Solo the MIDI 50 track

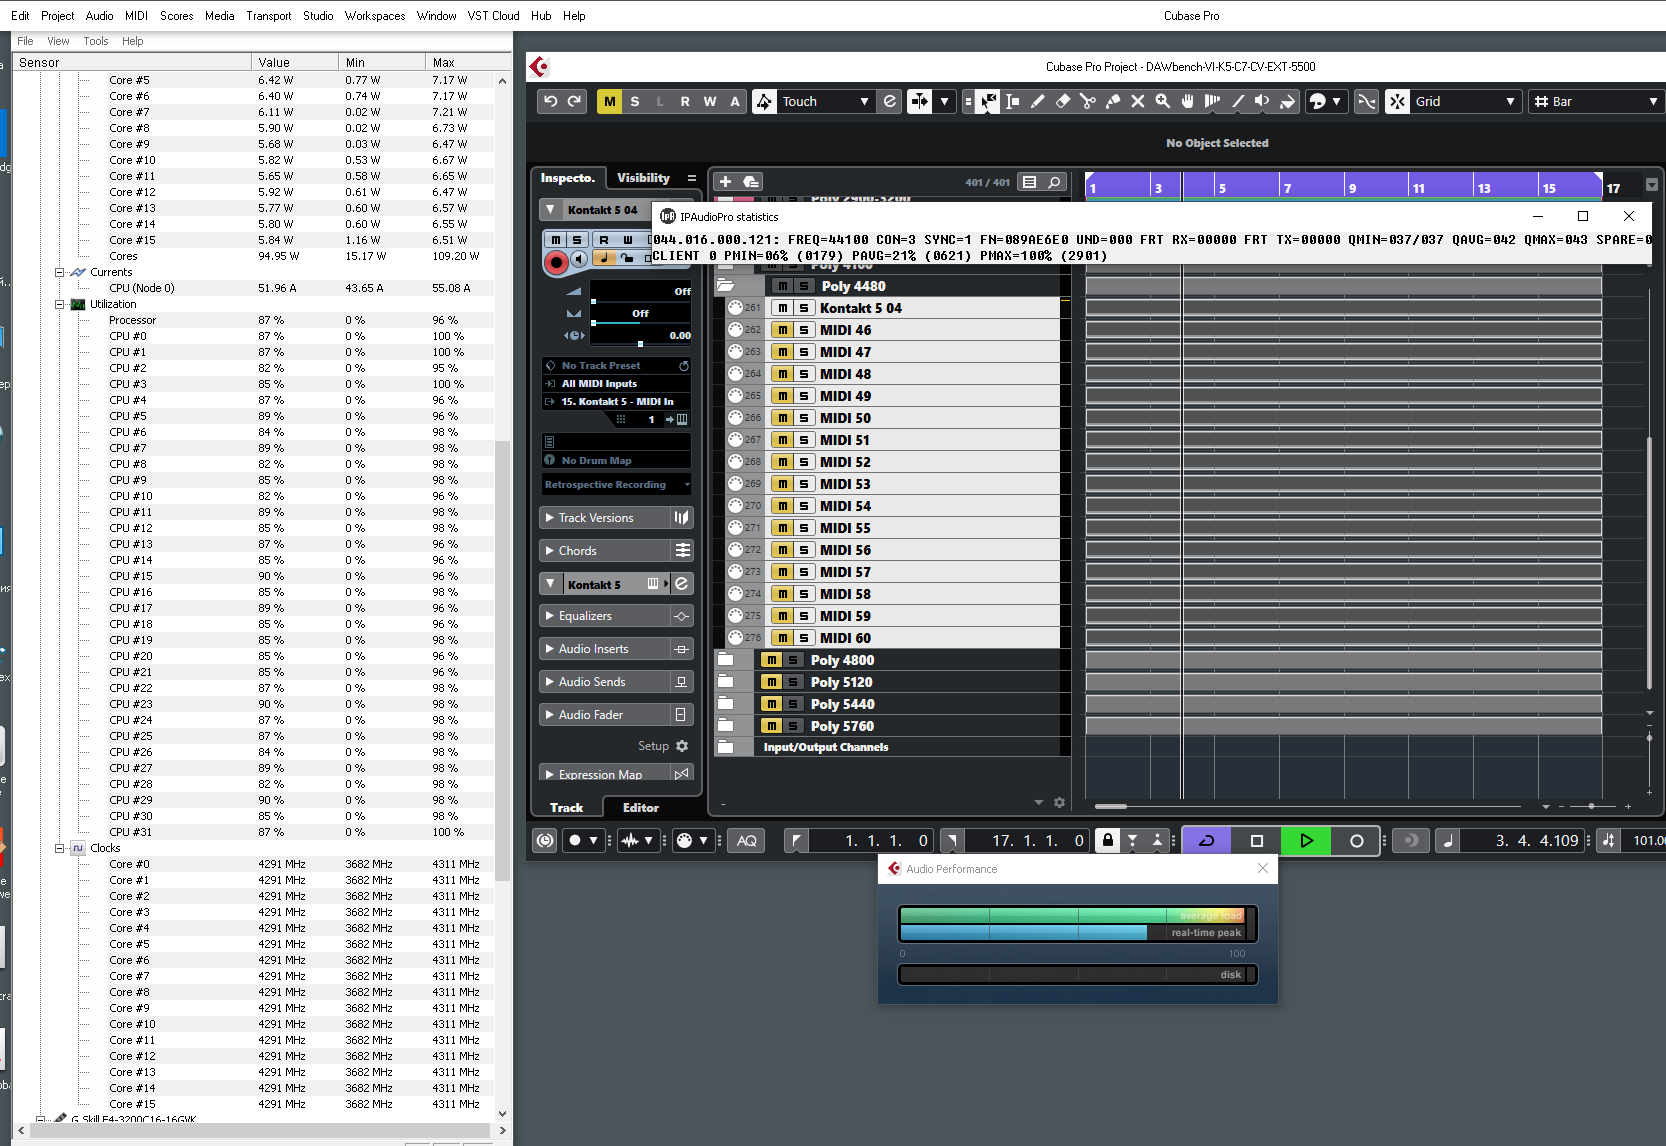(x=804, y=418)
